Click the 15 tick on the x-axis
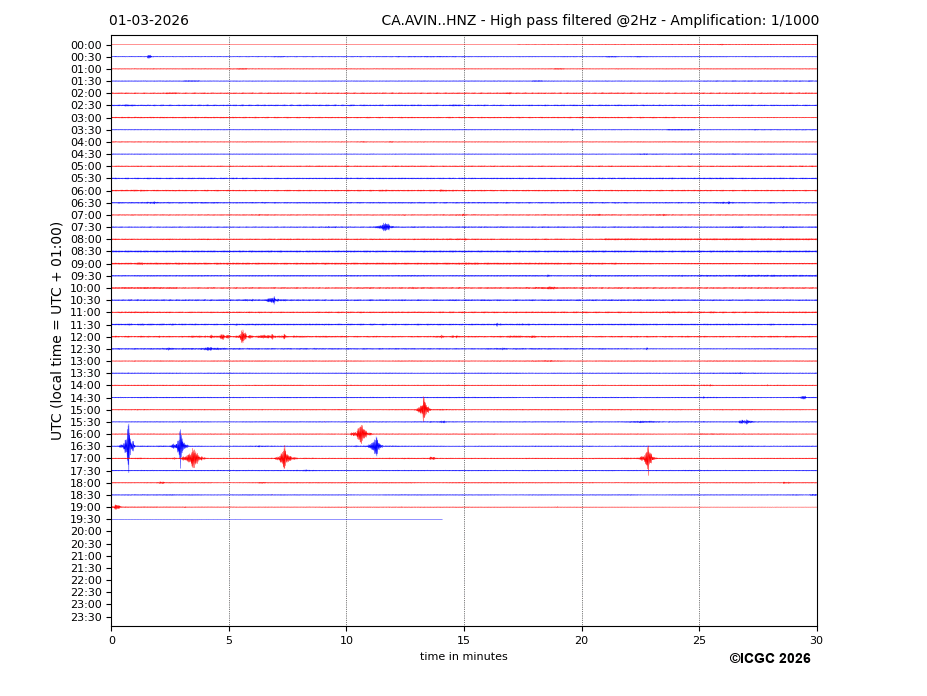Image resolution: width=927 pixels, height=696 pixels. click(x=464, y=640)
